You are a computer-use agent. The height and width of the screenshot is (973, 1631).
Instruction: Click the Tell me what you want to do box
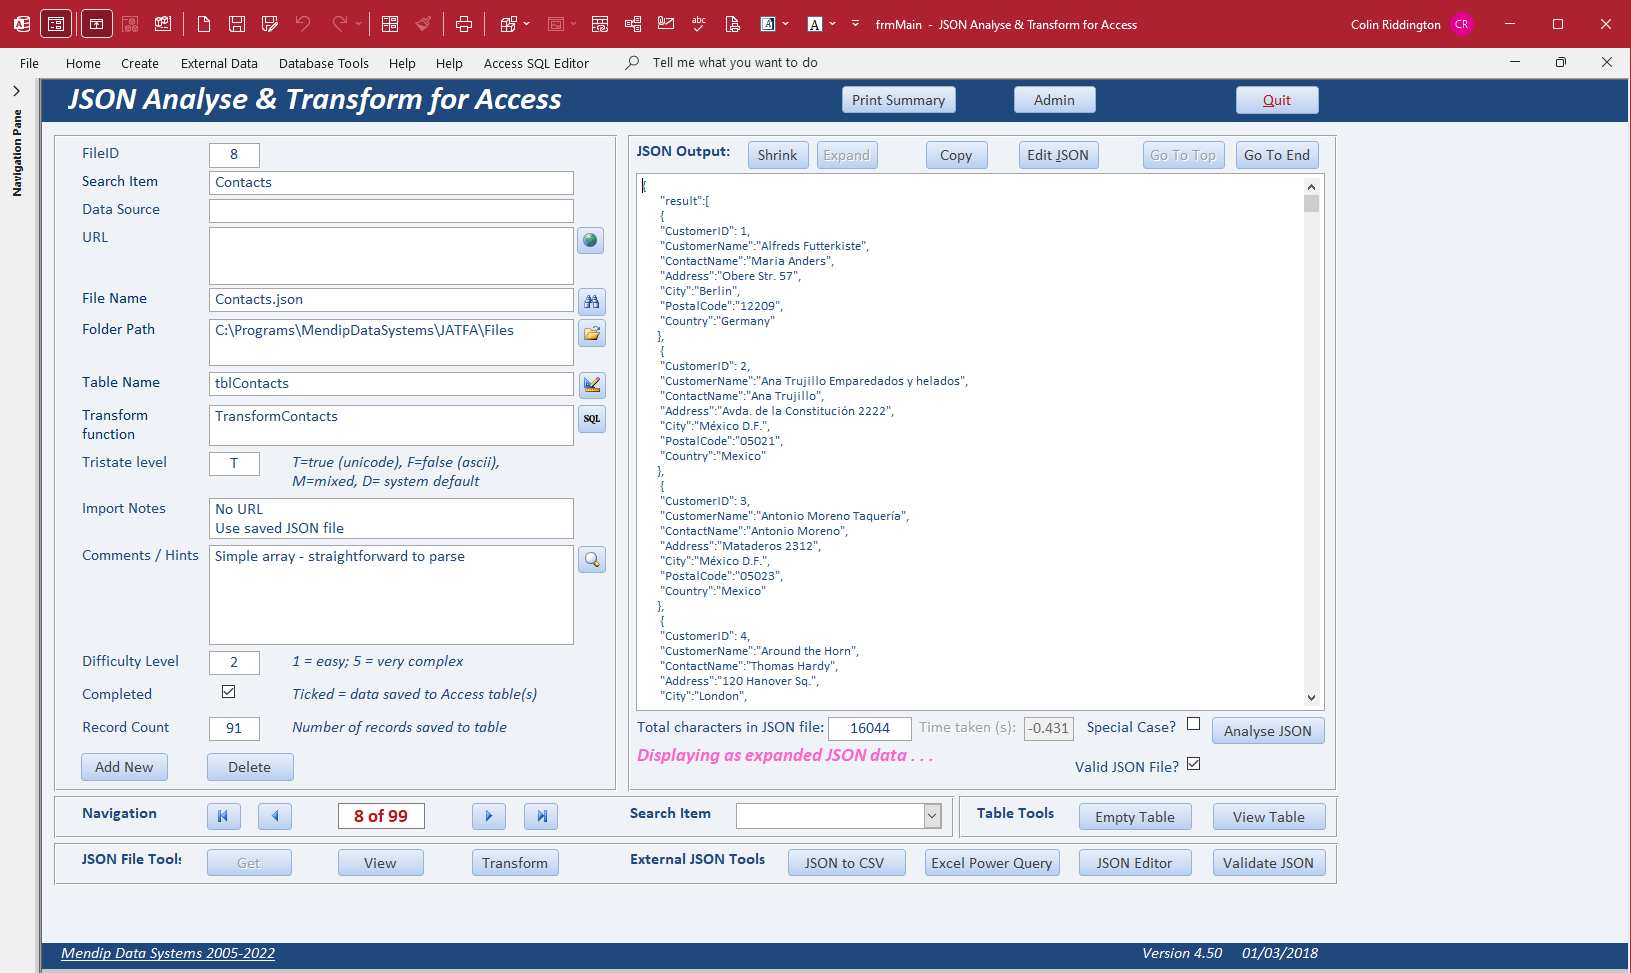[735, 63]
